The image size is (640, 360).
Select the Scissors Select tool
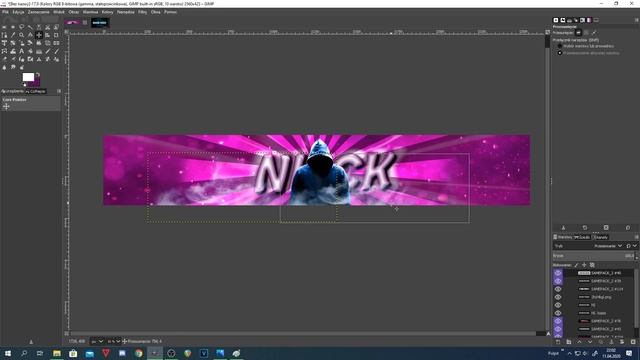[48, 27]
